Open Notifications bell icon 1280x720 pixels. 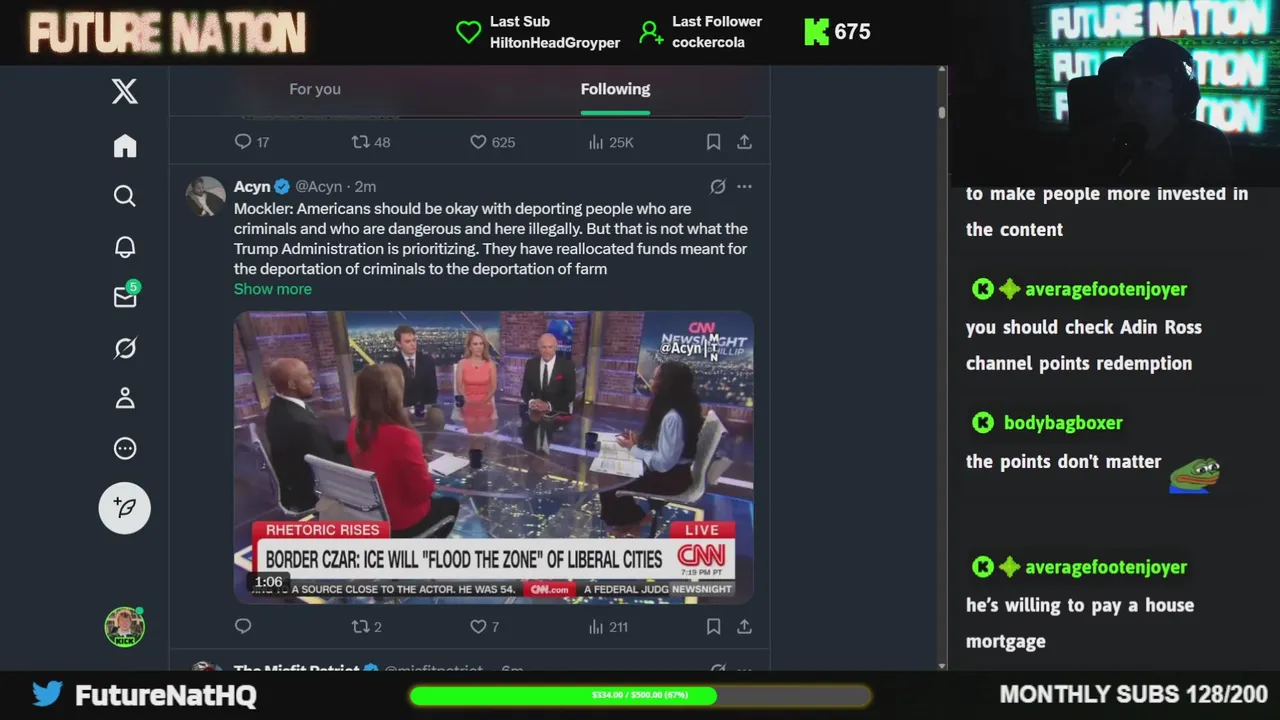click(x=125, y=247)
